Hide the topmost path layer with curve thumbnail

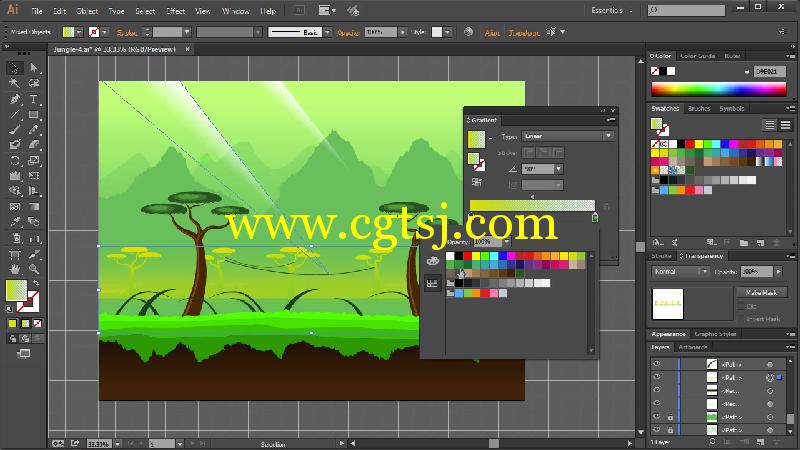(657, 364)
